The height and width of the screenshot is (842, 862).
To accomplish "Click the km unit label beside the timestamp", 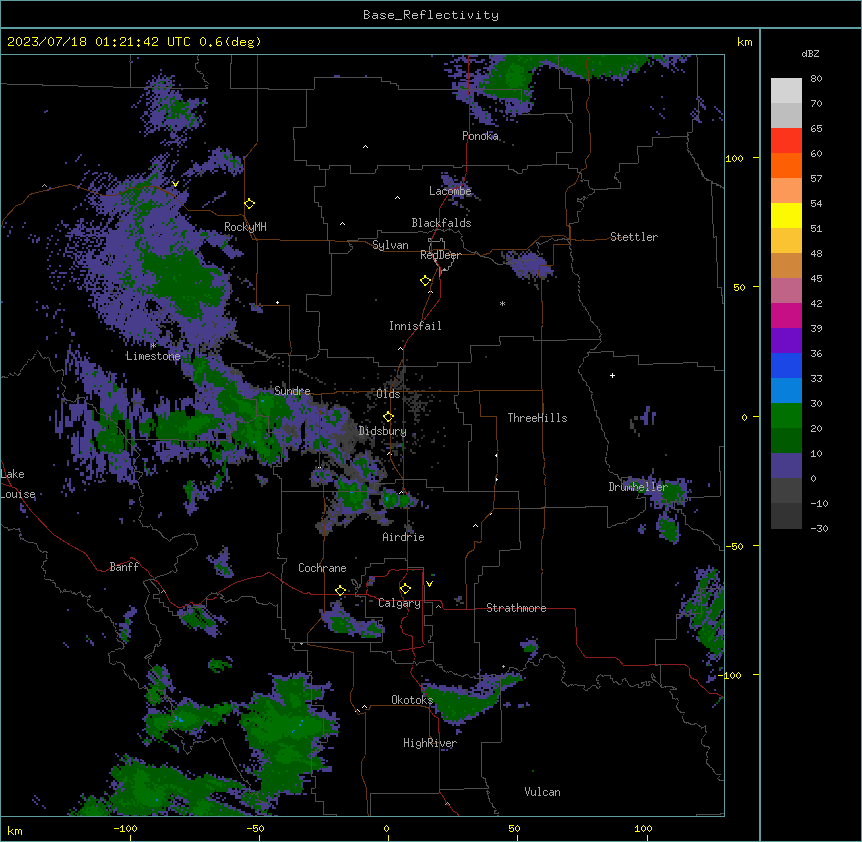I will (744, 42).
